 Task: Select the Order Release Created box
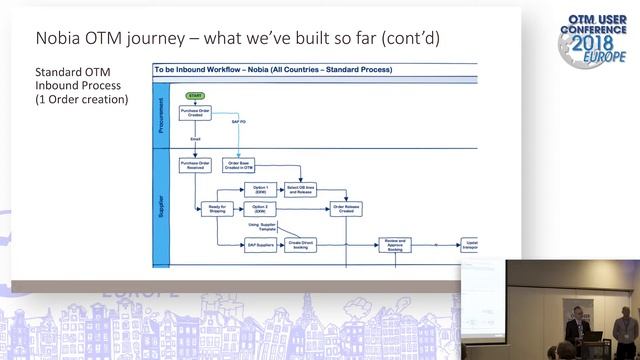coord(346,209)
